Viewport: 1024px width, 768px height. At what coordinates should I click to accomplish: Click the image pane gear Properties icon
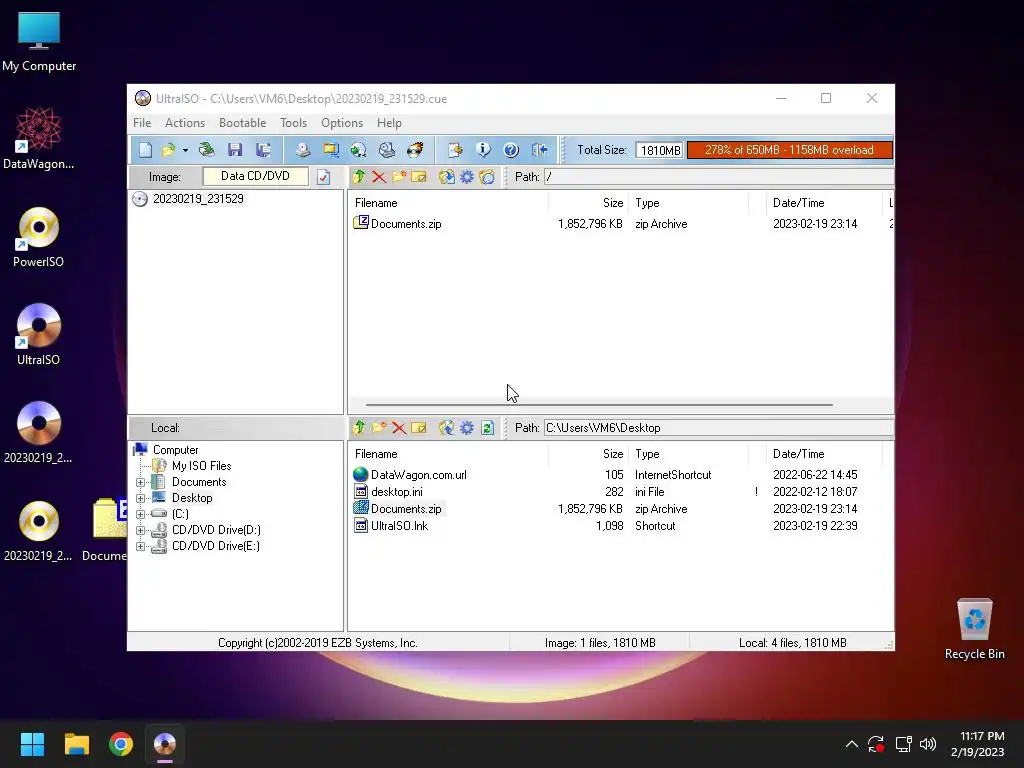(x=467, y=177)
